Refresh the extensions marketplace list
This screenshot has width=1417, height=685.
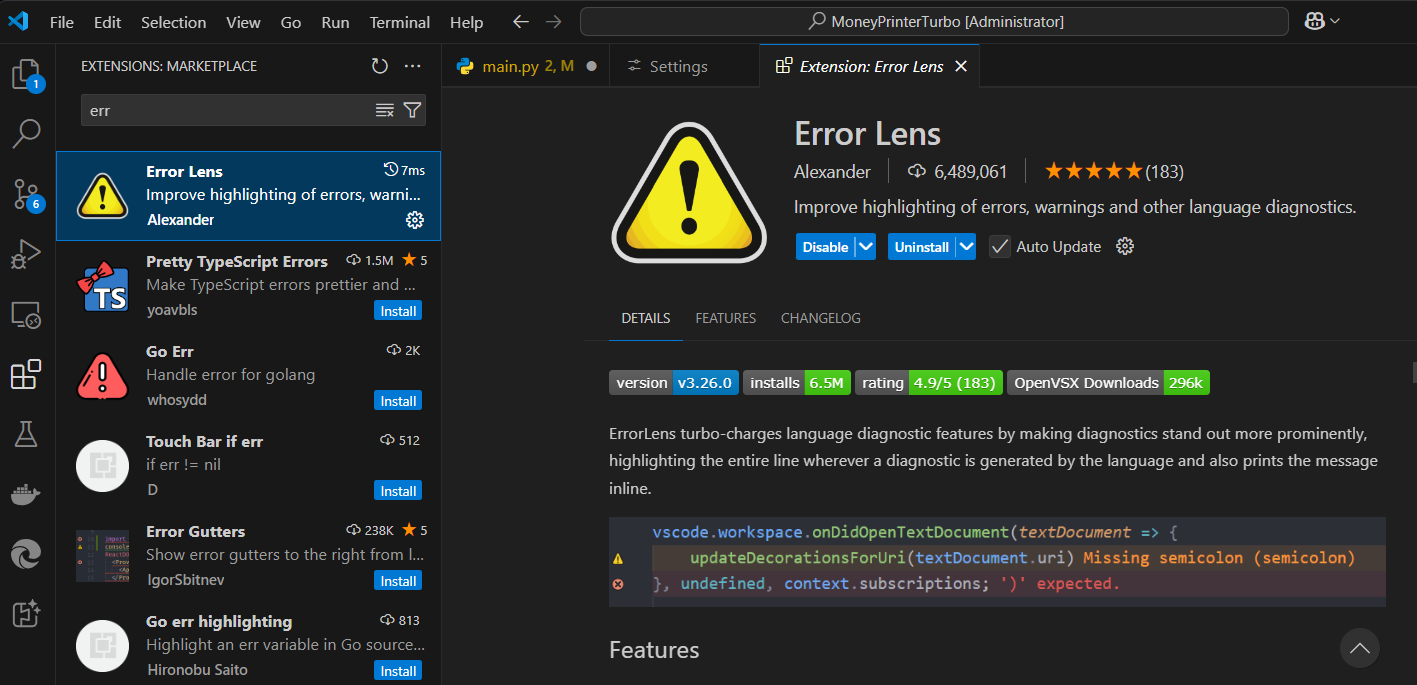[379, 66]
